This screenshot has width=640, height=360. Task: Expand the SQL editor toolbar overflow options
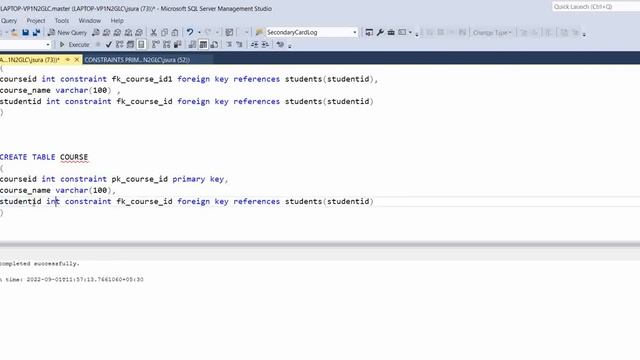point(290,46)
